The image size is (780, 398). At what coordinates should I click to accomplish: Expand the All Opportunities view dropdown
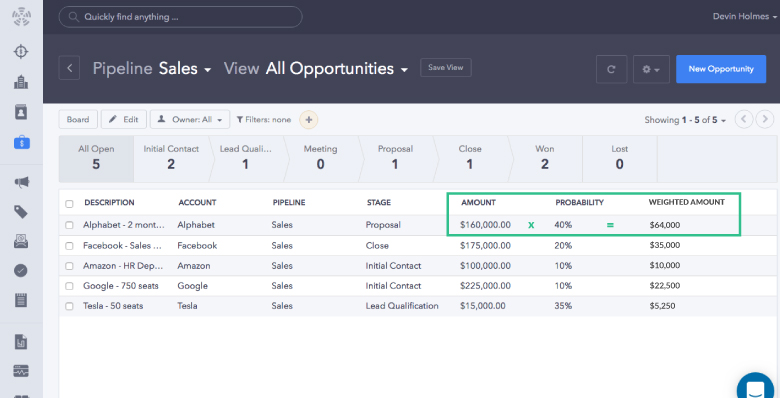(x=337, y=69)
